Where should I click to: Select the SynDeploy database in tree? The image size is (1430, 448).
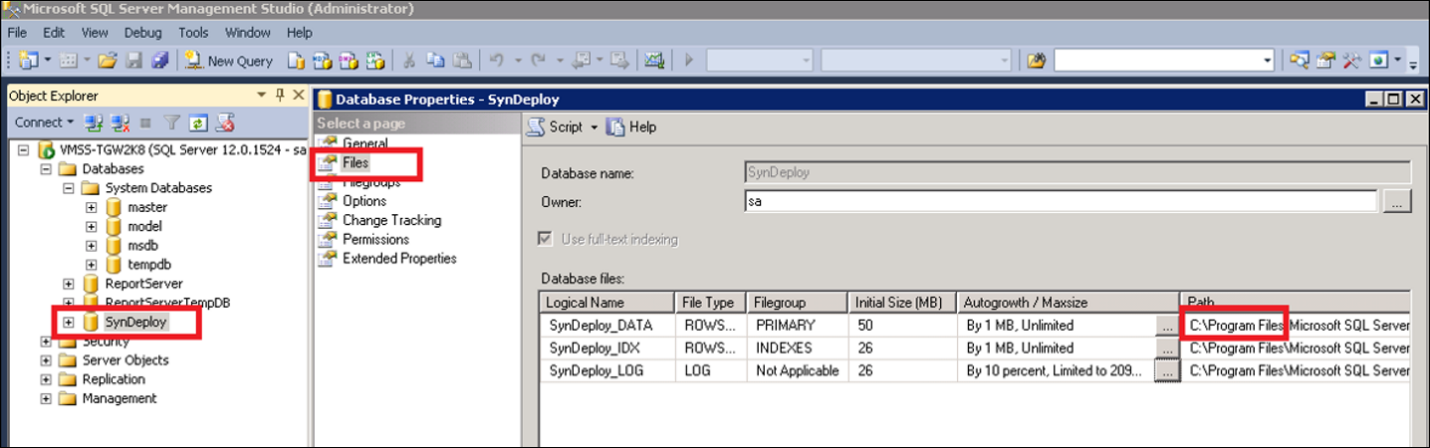click(x=135, y=322)
